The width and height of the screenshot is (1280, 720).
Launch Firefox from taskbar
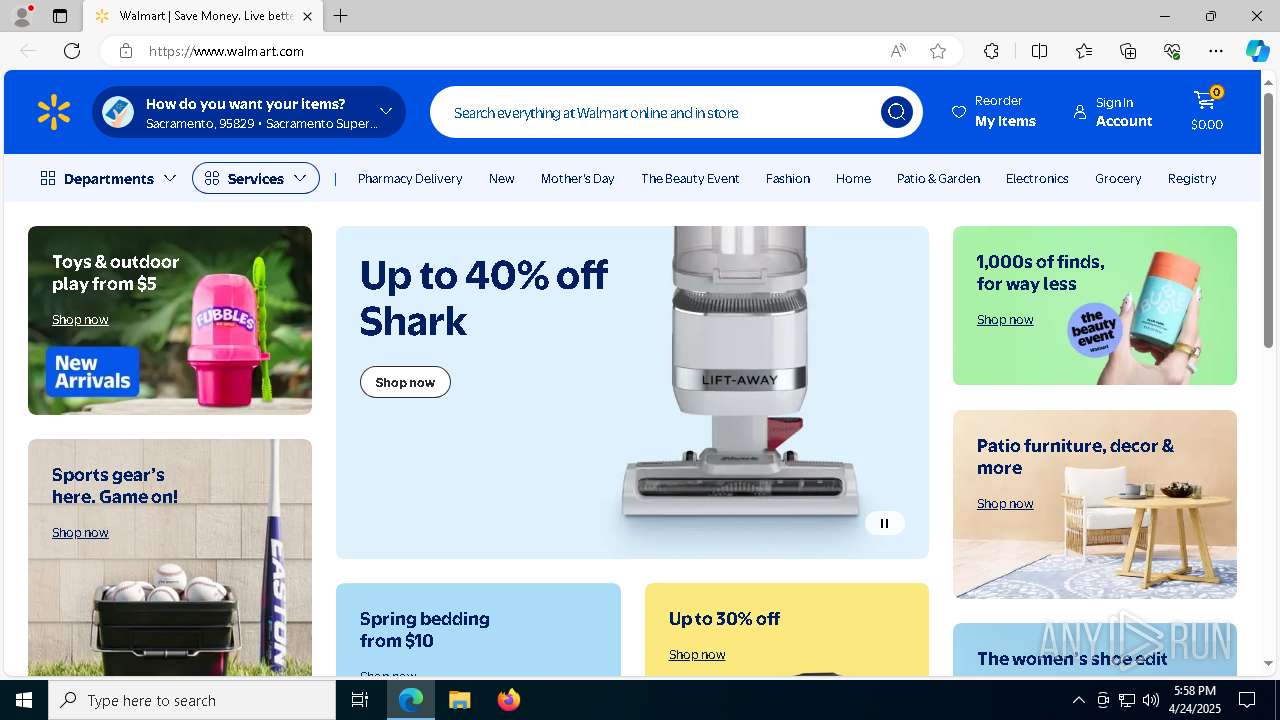click(x=508, y=700)
